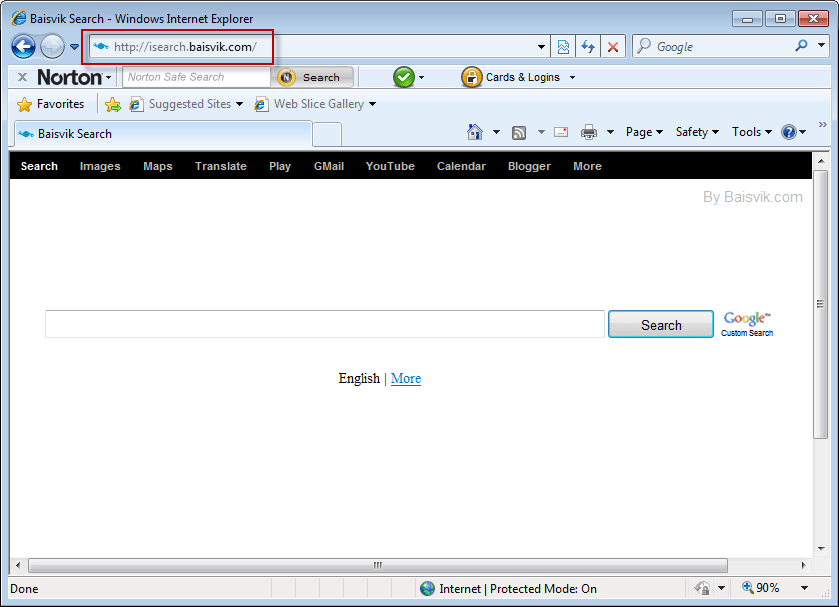Click the Read Mail envelope icon

(561, 132)
